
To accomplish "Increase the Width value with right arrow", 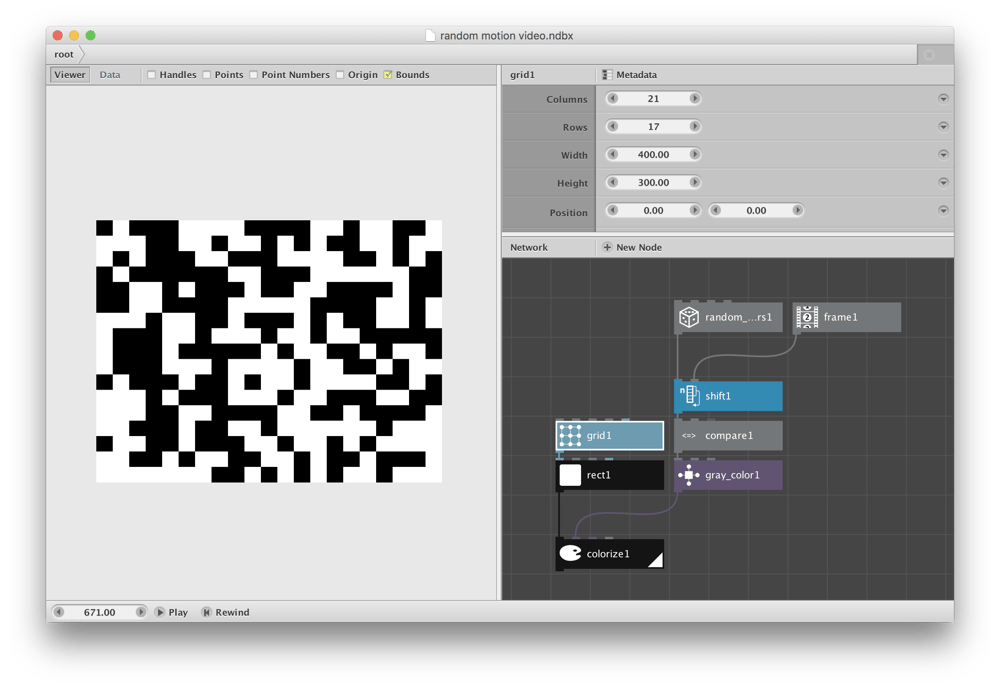I will pos(695,154).
